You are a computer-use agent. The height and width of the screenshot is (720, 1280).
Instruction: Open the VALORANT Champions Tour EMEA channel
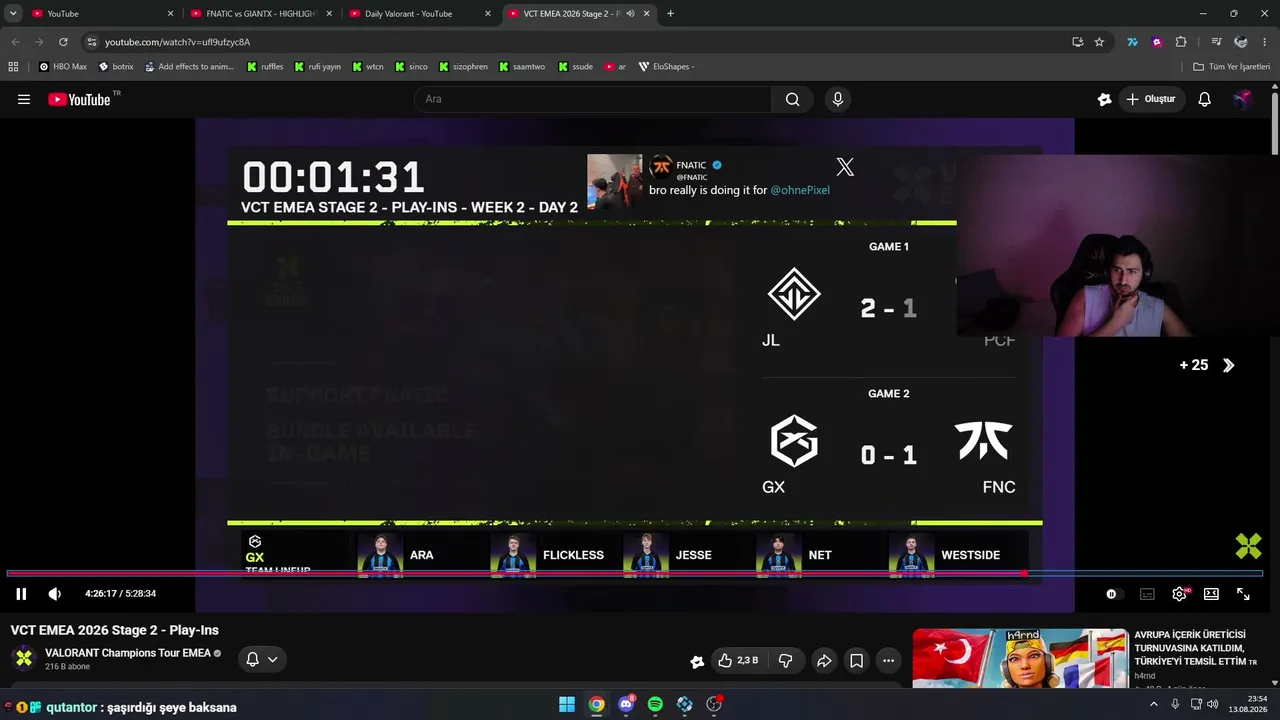[x=128, y=653]
